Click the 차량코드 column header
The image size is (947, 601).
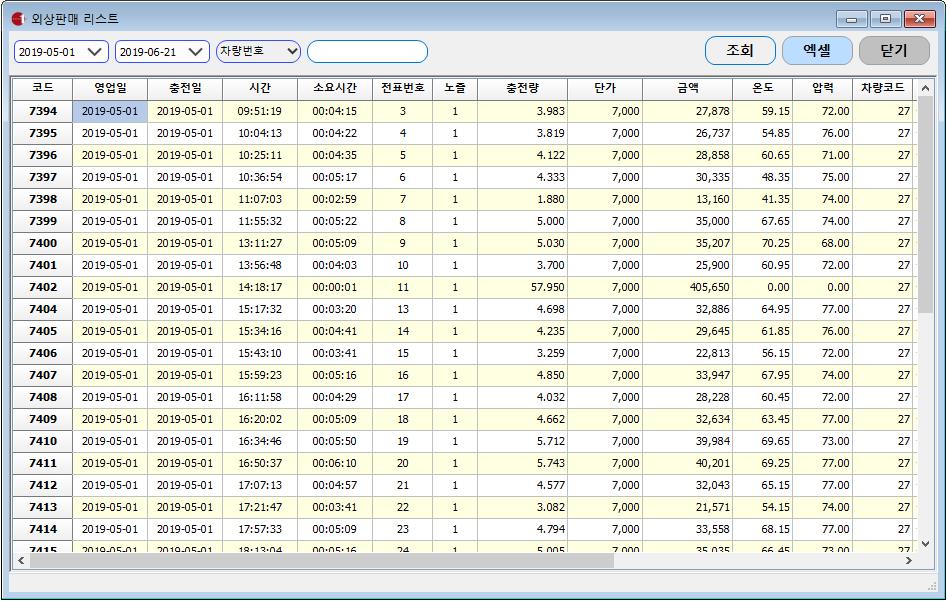(882, 88)
